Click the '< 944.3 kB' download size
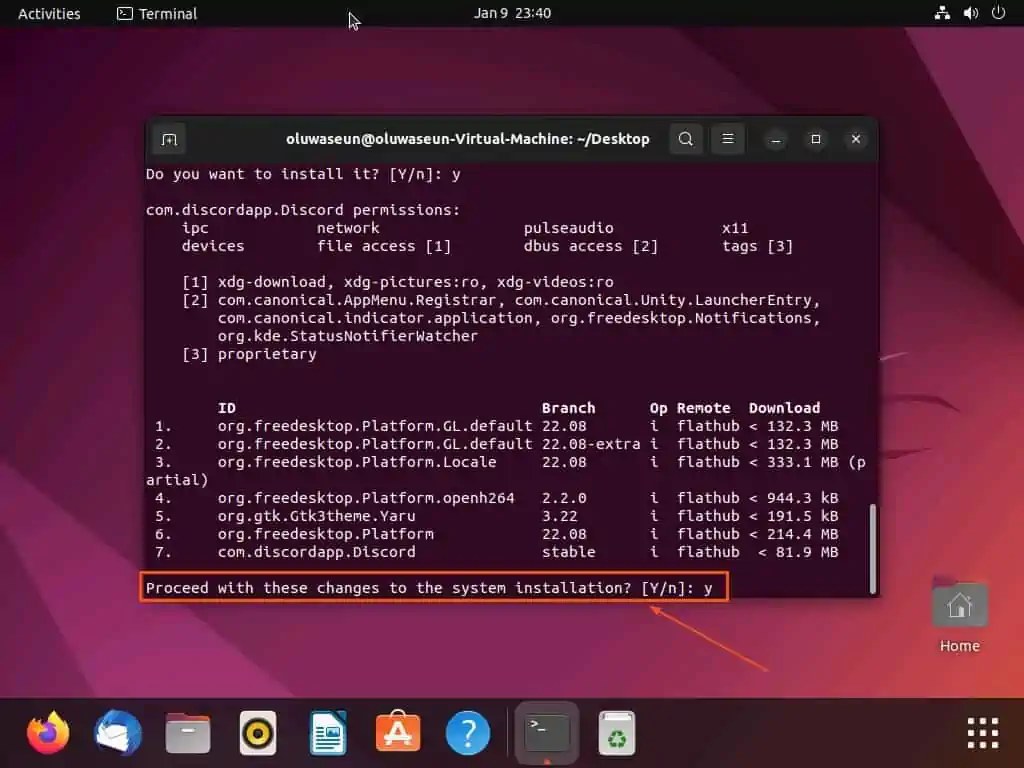 pos(793,498)
